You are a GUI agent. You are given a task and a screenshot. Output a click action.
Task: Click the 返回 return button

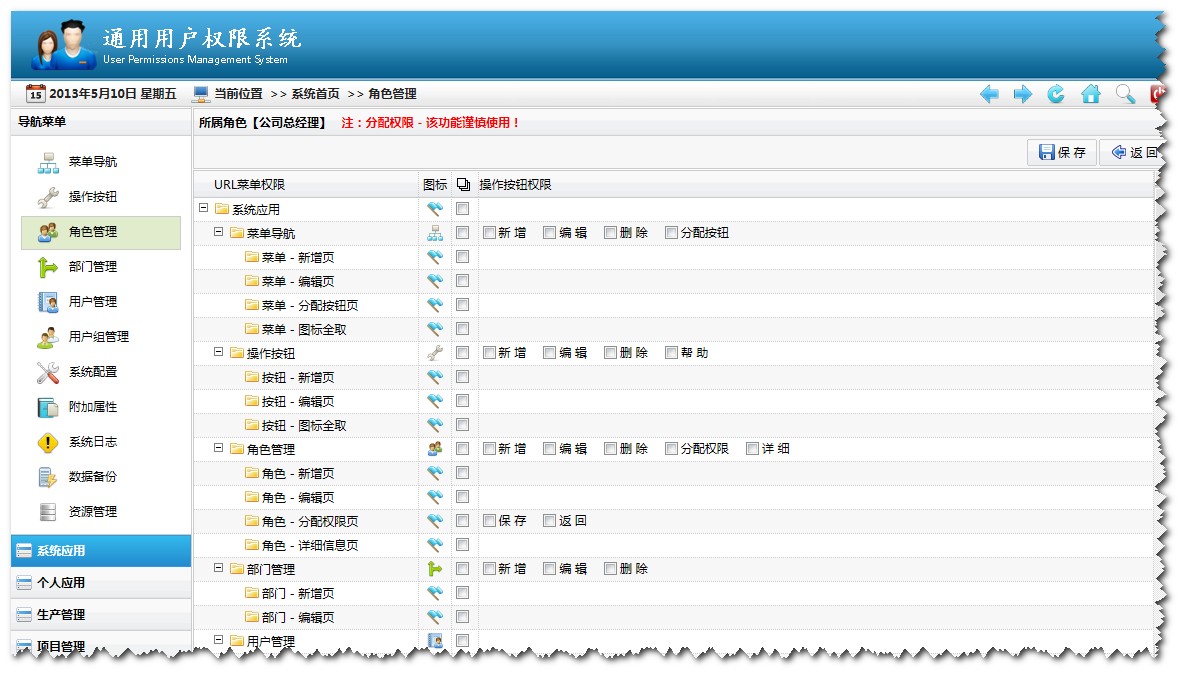point(1133,151)
